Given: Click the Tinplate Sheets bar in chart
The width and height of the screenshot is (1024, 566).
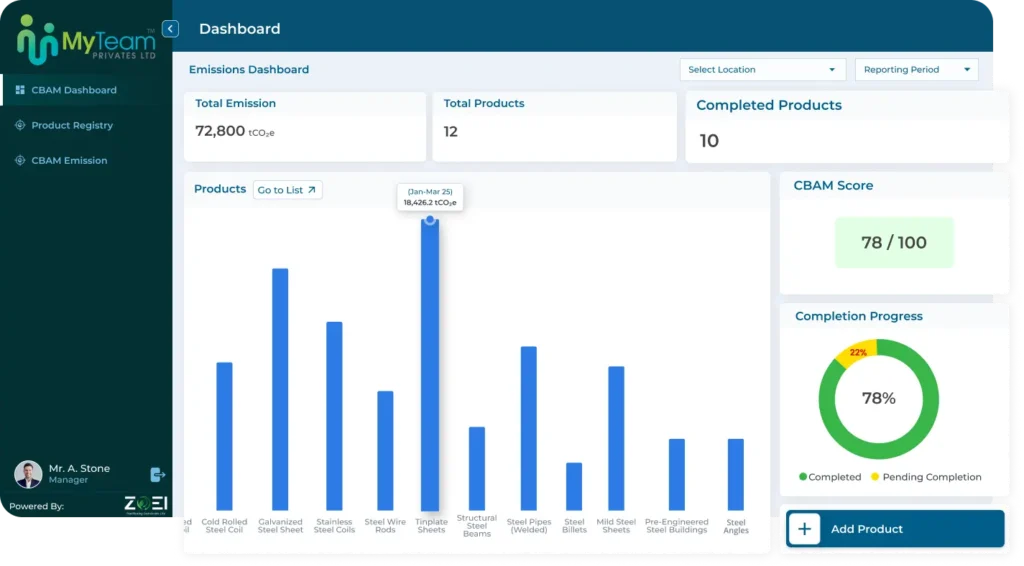Looking at the screenshot, I should pyautogui.click(x=430, y=365).
